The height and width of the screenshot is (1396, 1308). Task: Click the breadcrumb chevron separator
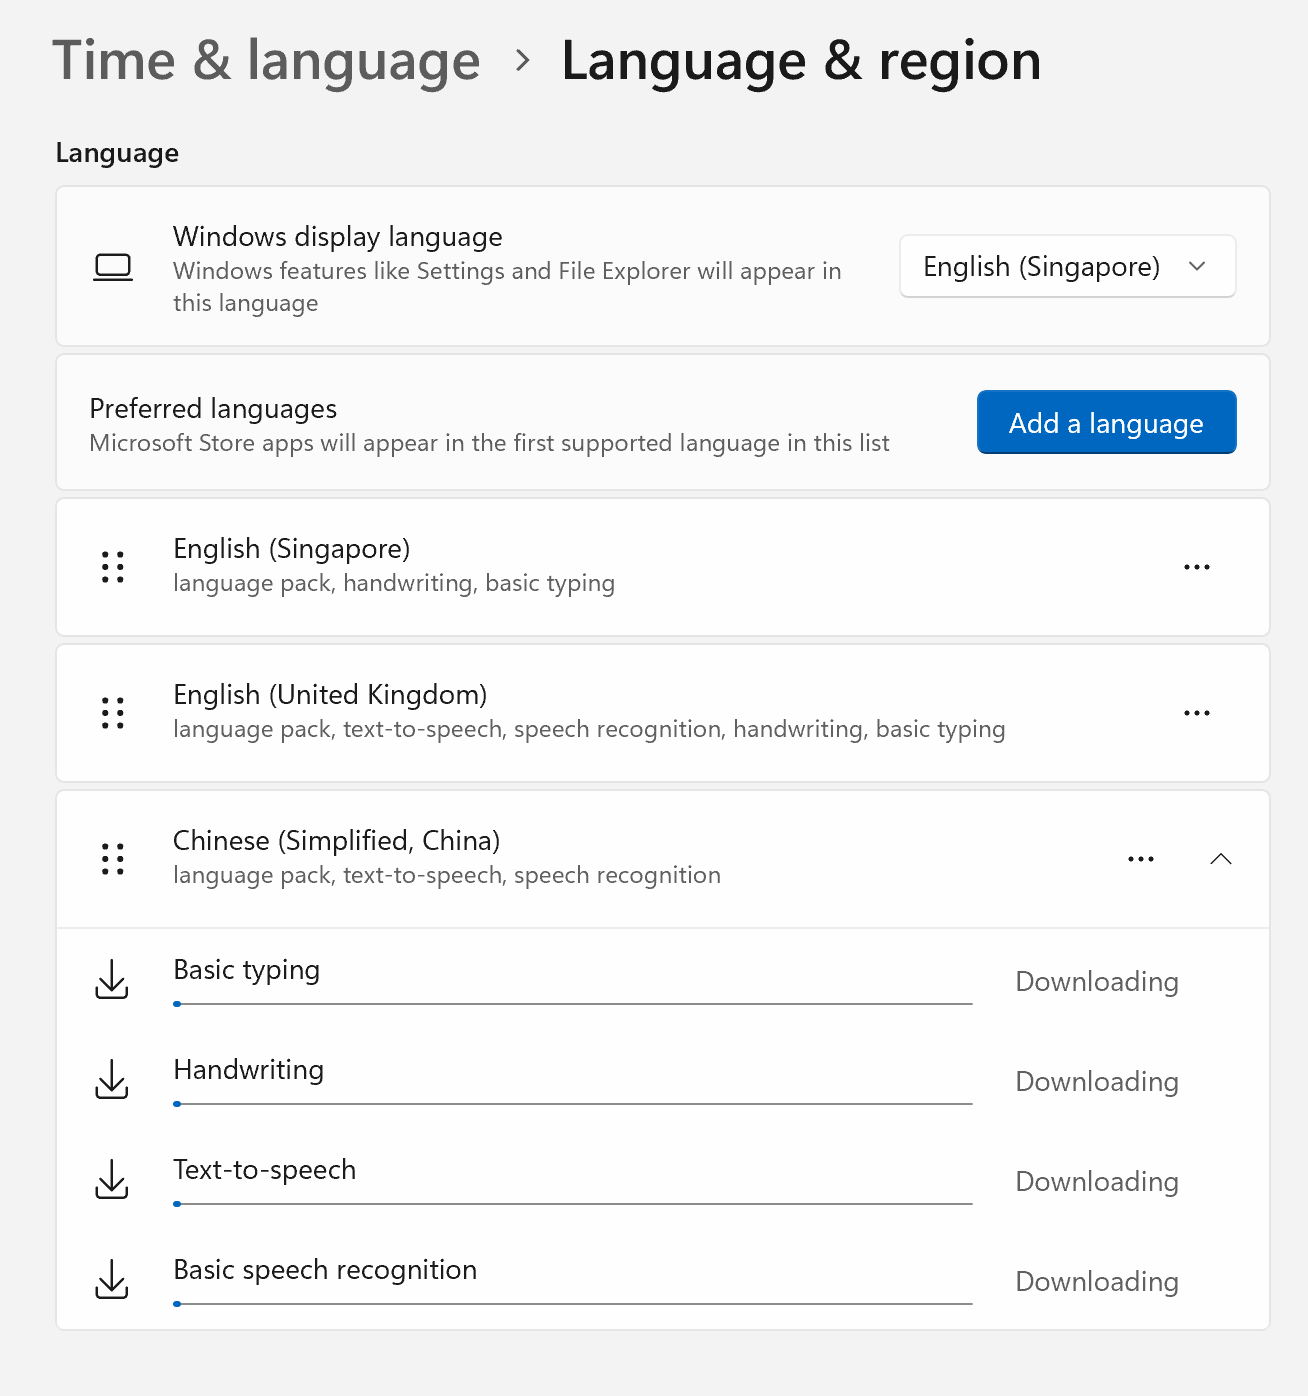(522, 61)
